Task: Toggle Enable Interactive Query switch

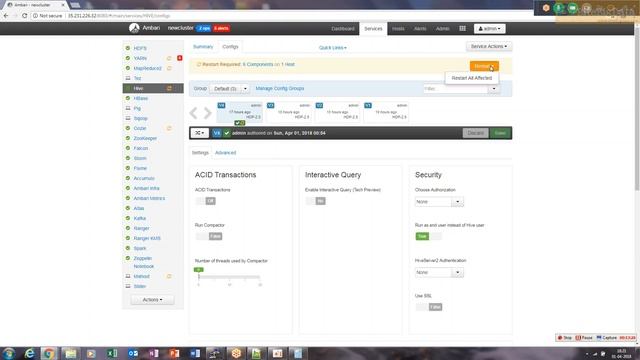Action: [316, 201]
